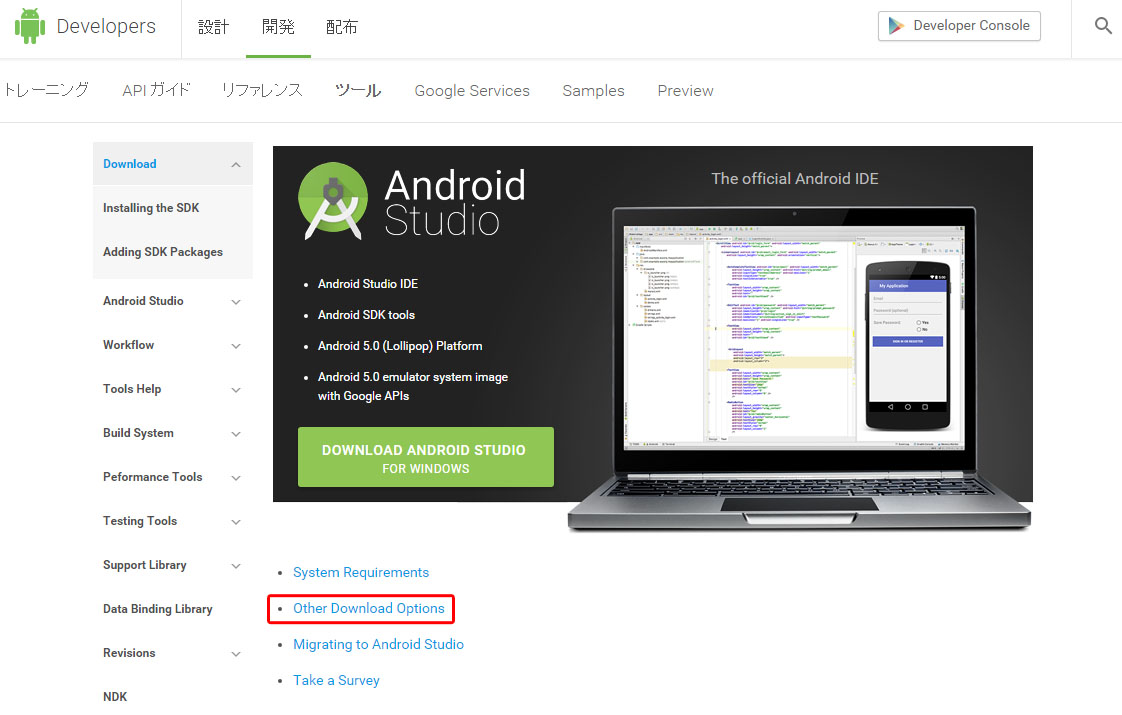The width and height of the screenshot is (1122, 715).
Task: Click the Android Studio compass logo
Action: point(333,202)
